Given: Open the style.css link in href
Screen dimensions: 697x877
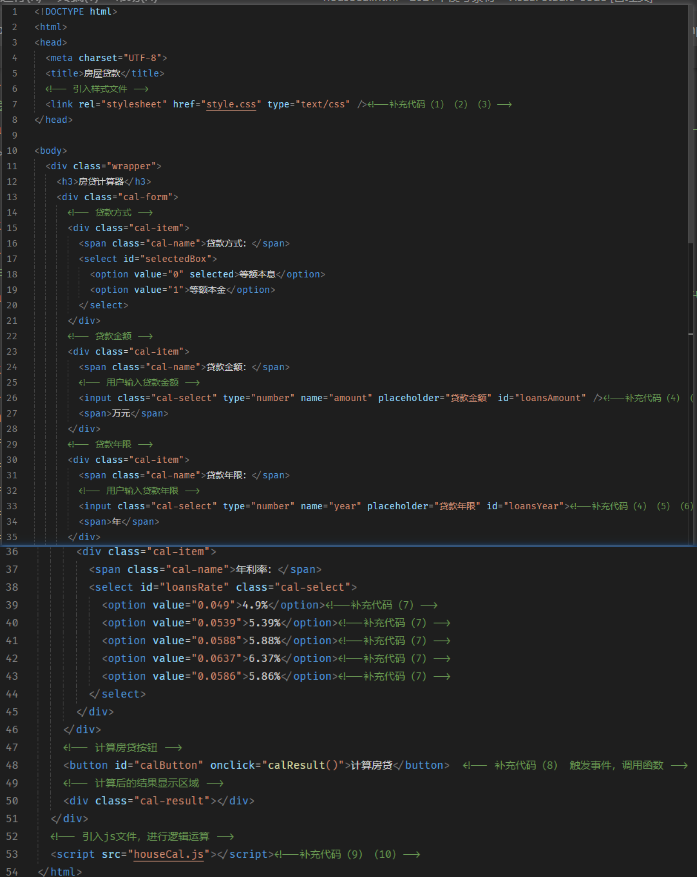Looking at the screenshot, I should click(x=231, y=105).
